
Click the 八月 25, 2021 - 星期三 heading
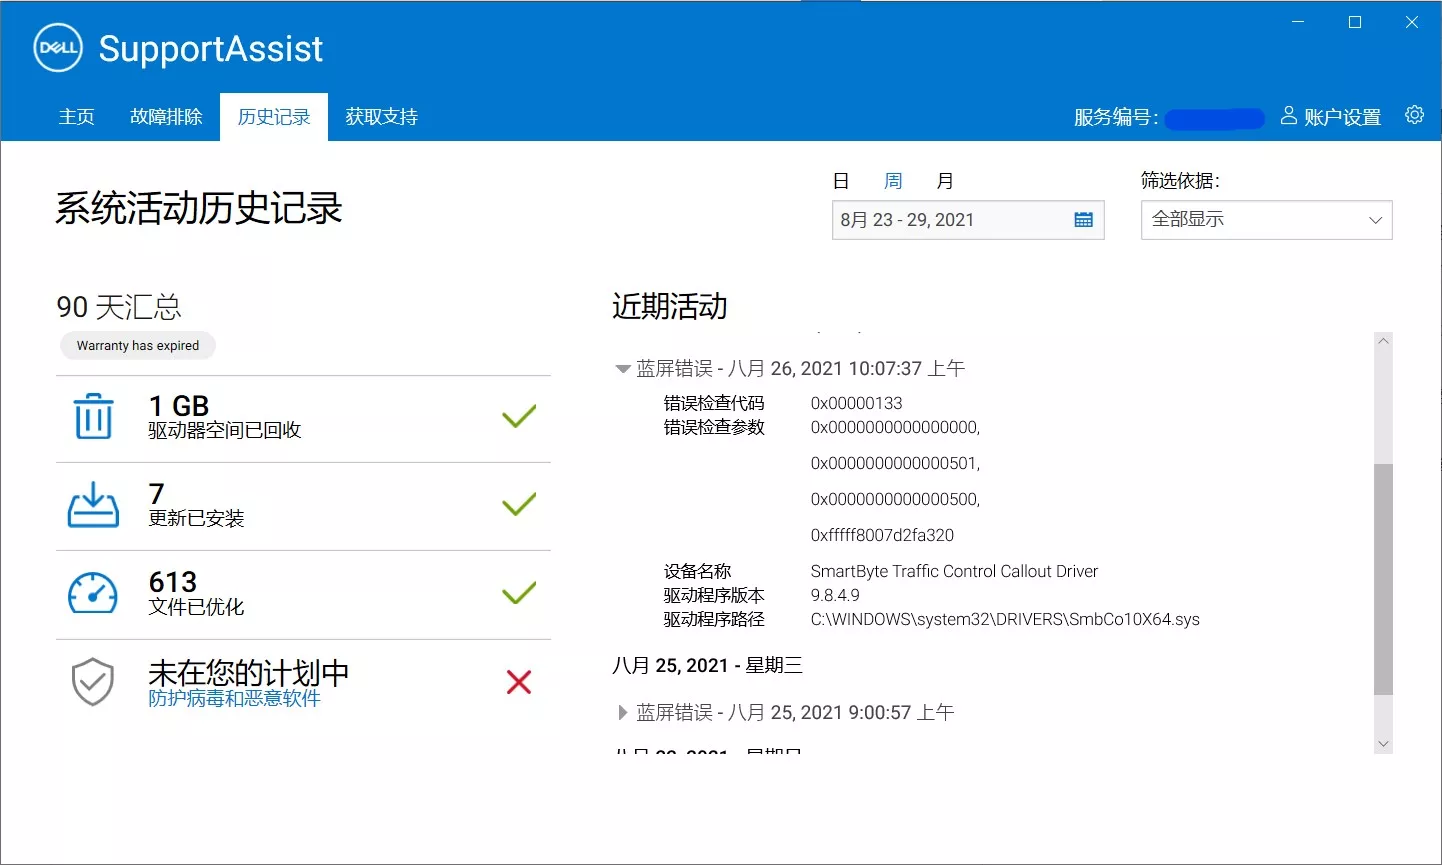(x=707, y=665)
